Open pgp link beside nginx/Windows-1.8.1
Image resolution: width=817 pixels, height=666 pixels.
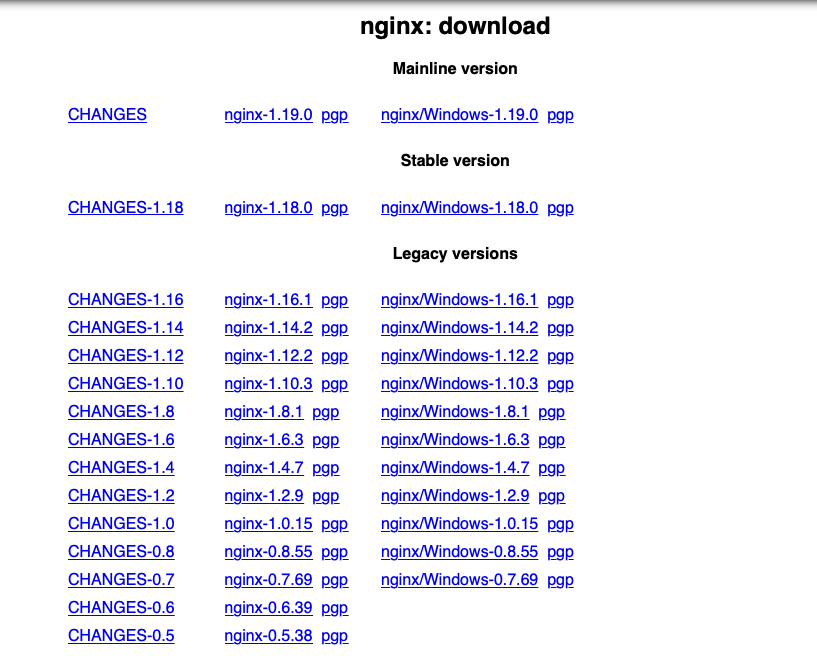point(551,412)
